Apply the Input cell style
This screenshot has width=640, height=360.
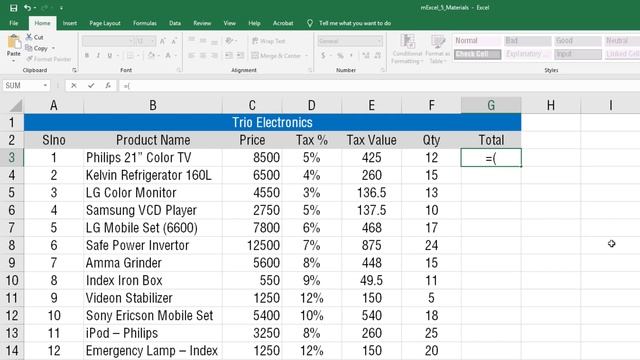click(578, 54)
